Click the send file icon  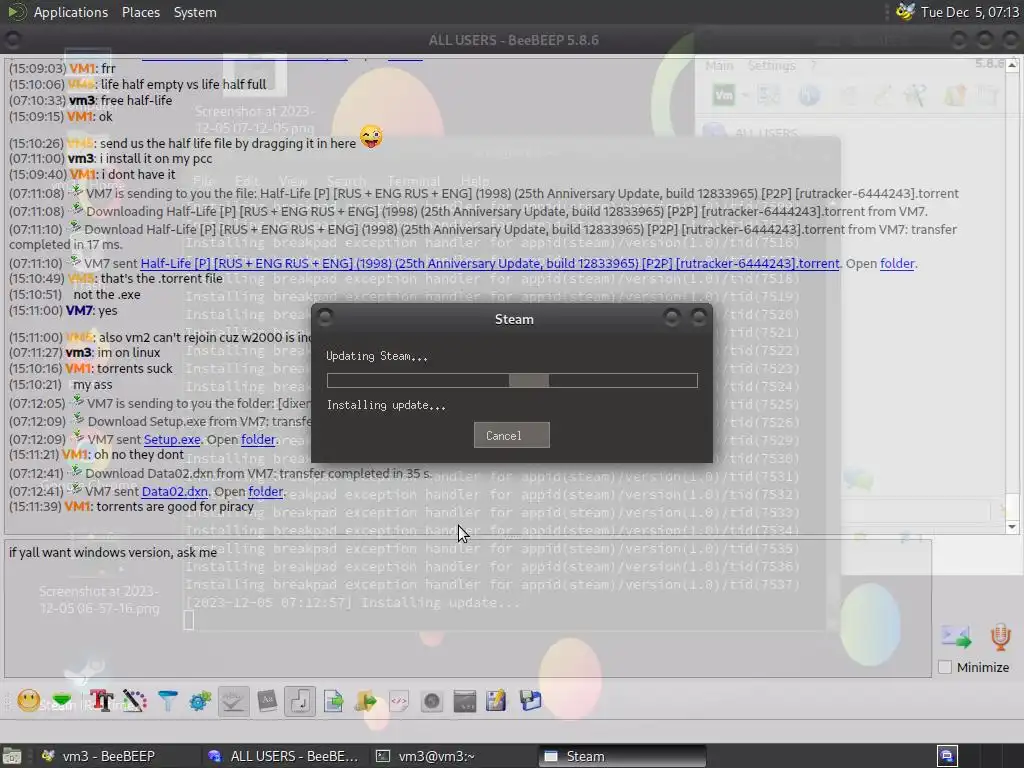[x=333, y=701]
